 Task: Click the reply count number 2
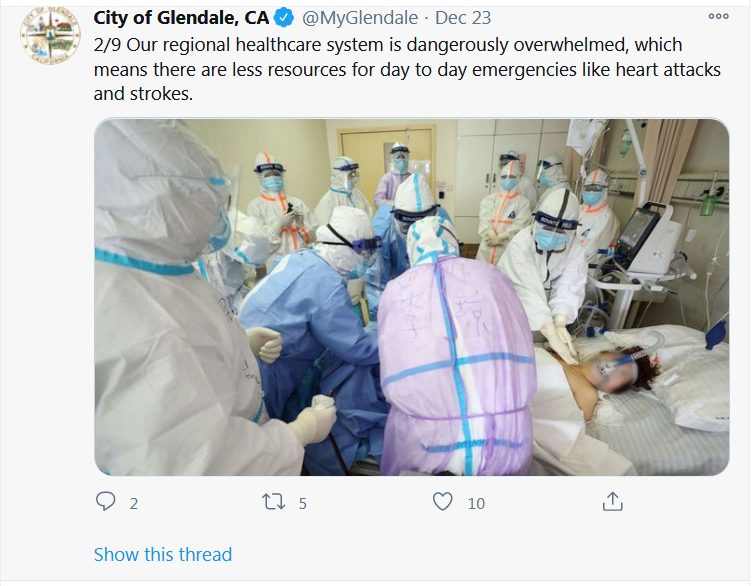(x=134, y=503)
